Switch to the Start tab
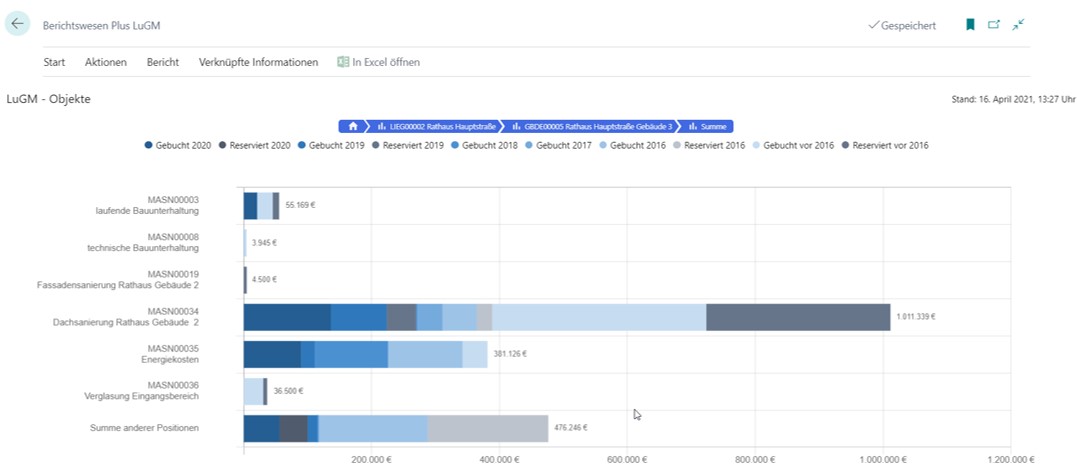 pos(54,62)
